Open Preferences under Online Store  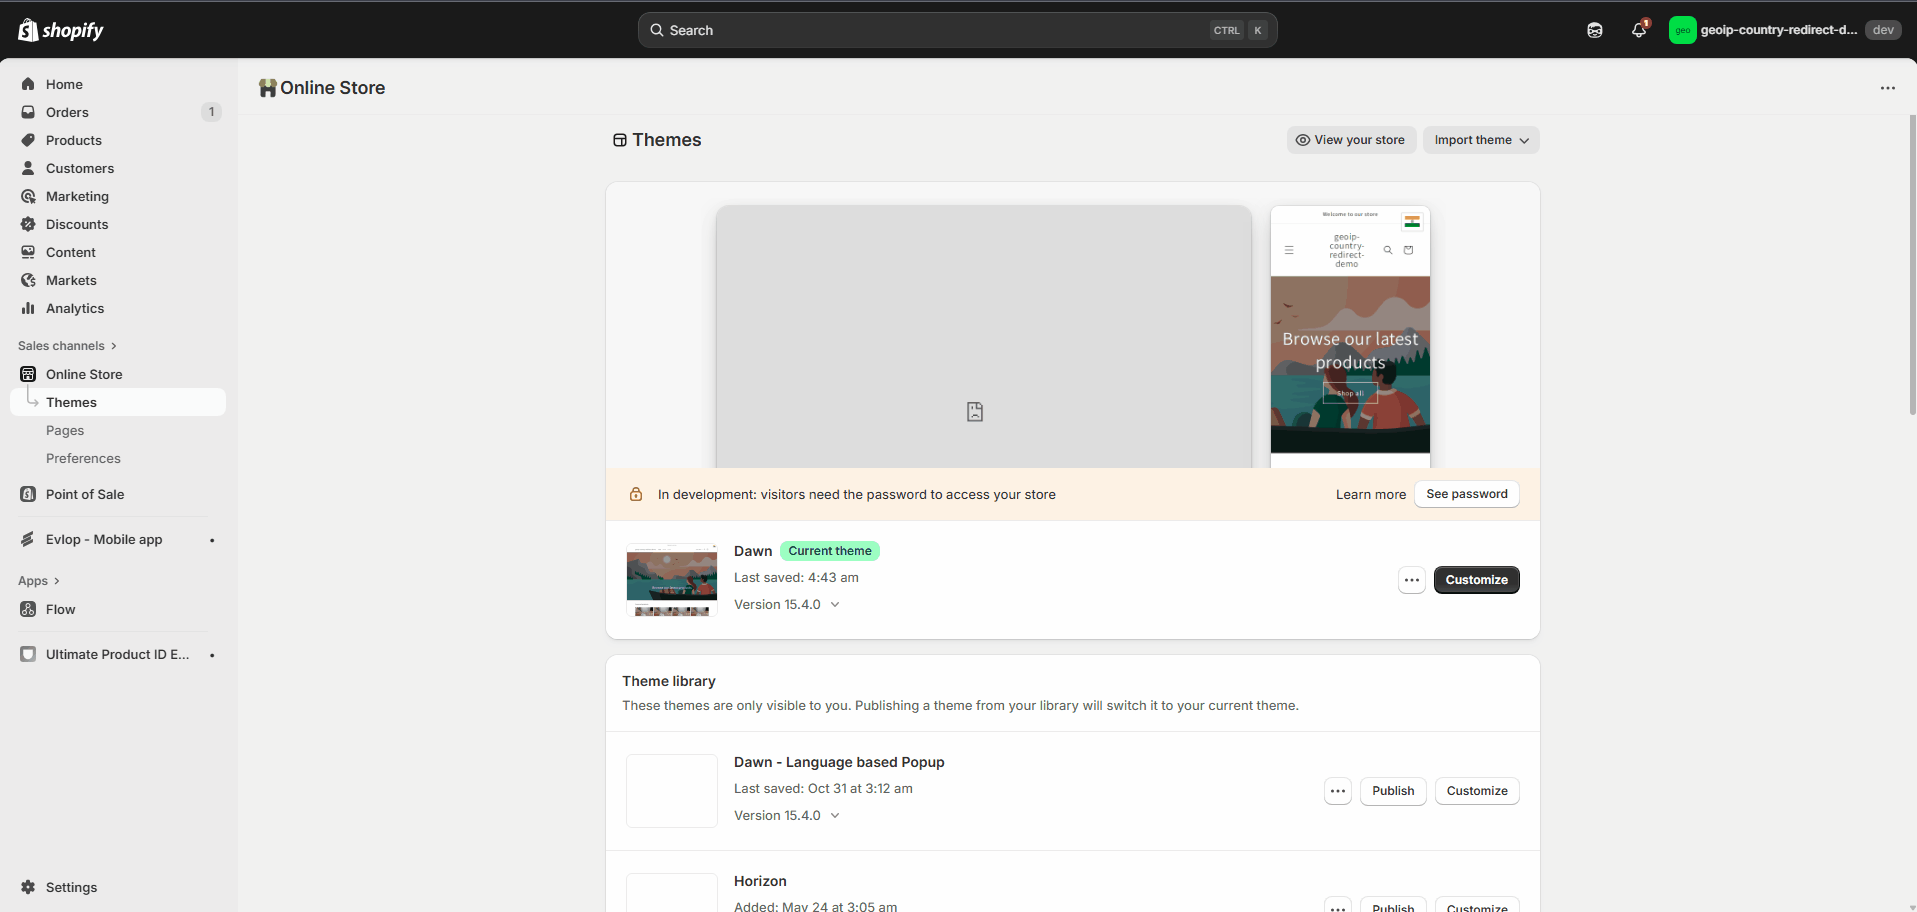[83, 458]
